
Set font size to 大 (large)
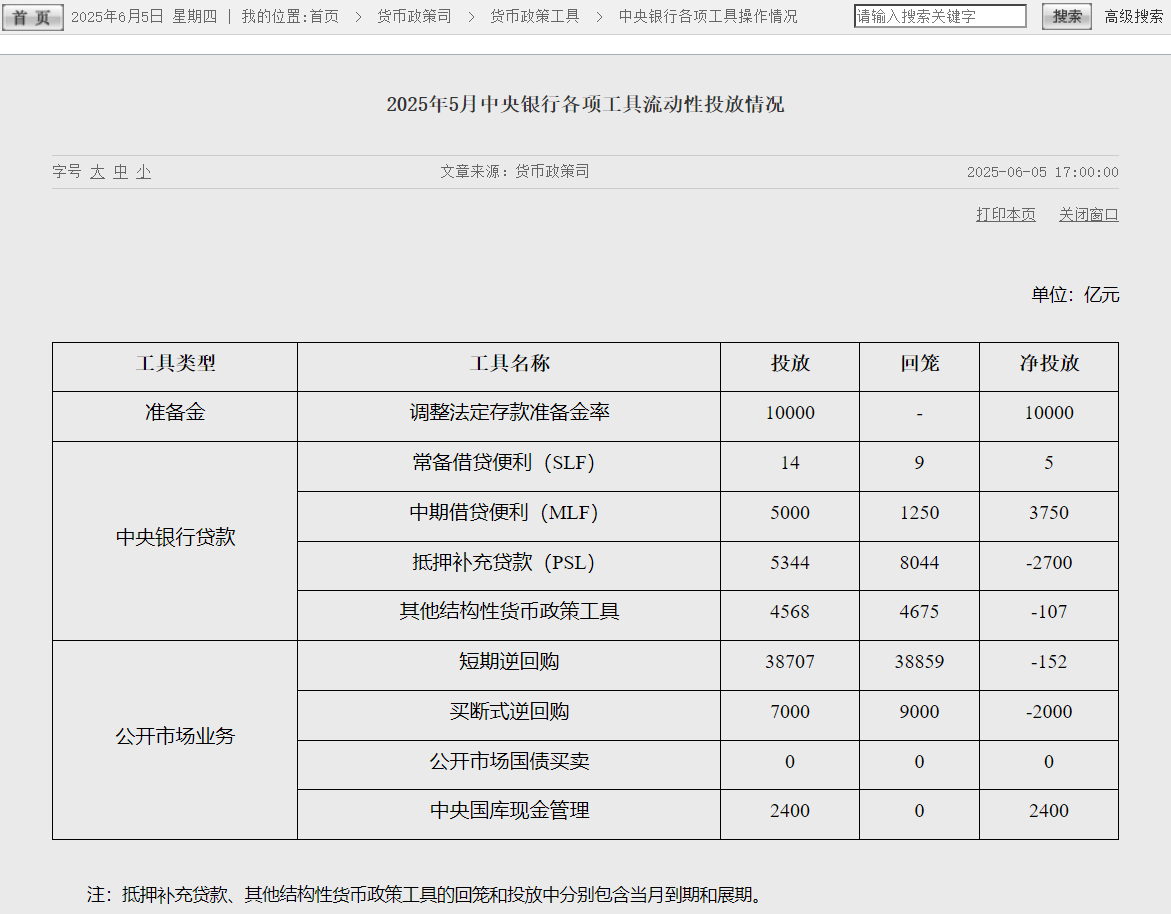coord(97,172)
